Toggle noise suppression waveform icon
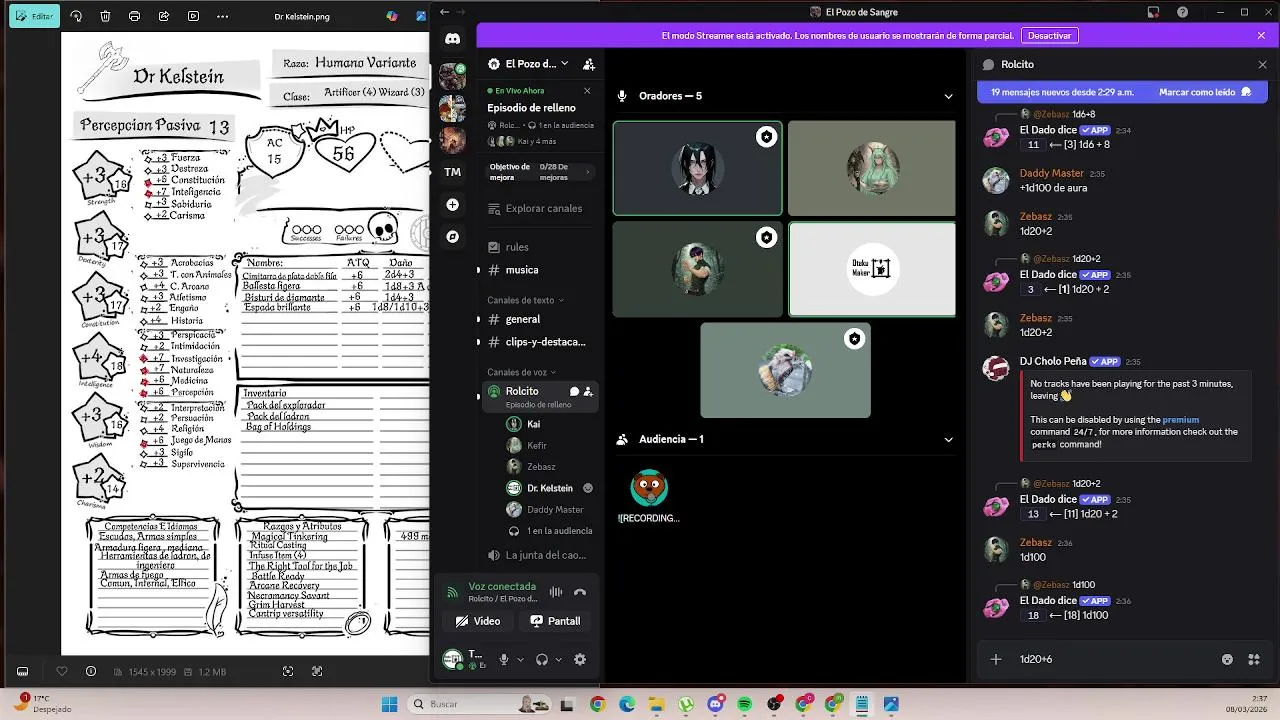 pyautogui.click(x=556, y=592)
